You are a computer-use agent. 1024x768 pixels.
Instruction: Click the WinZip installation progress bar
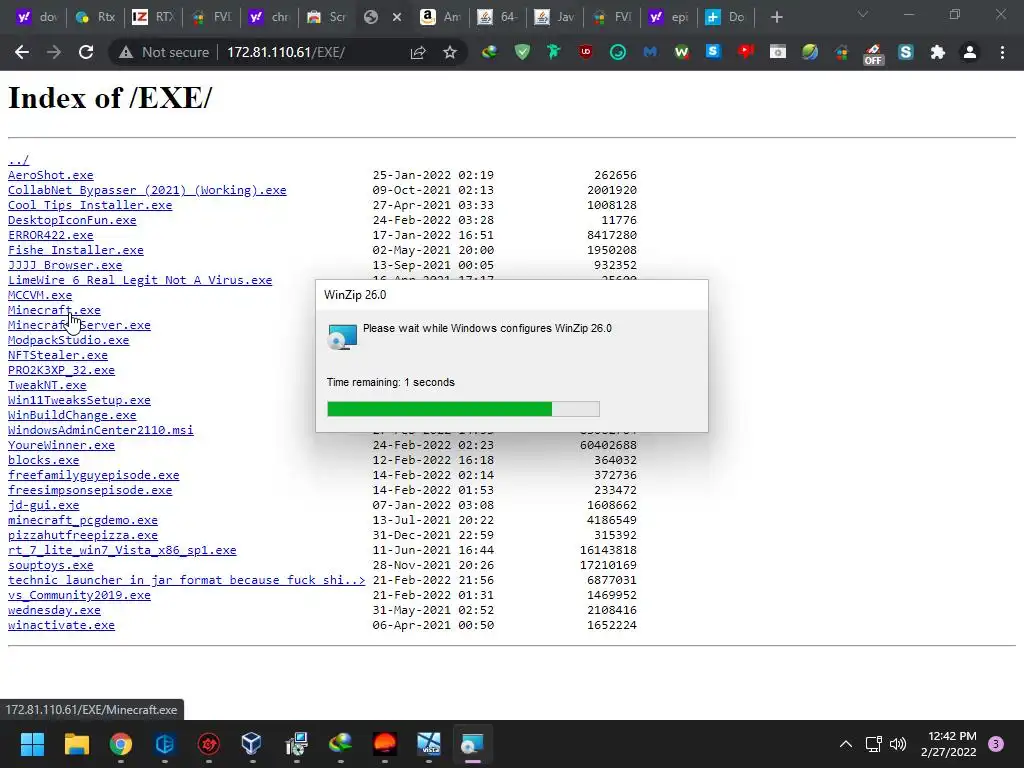pyautogui.click(x=463, y=409)
